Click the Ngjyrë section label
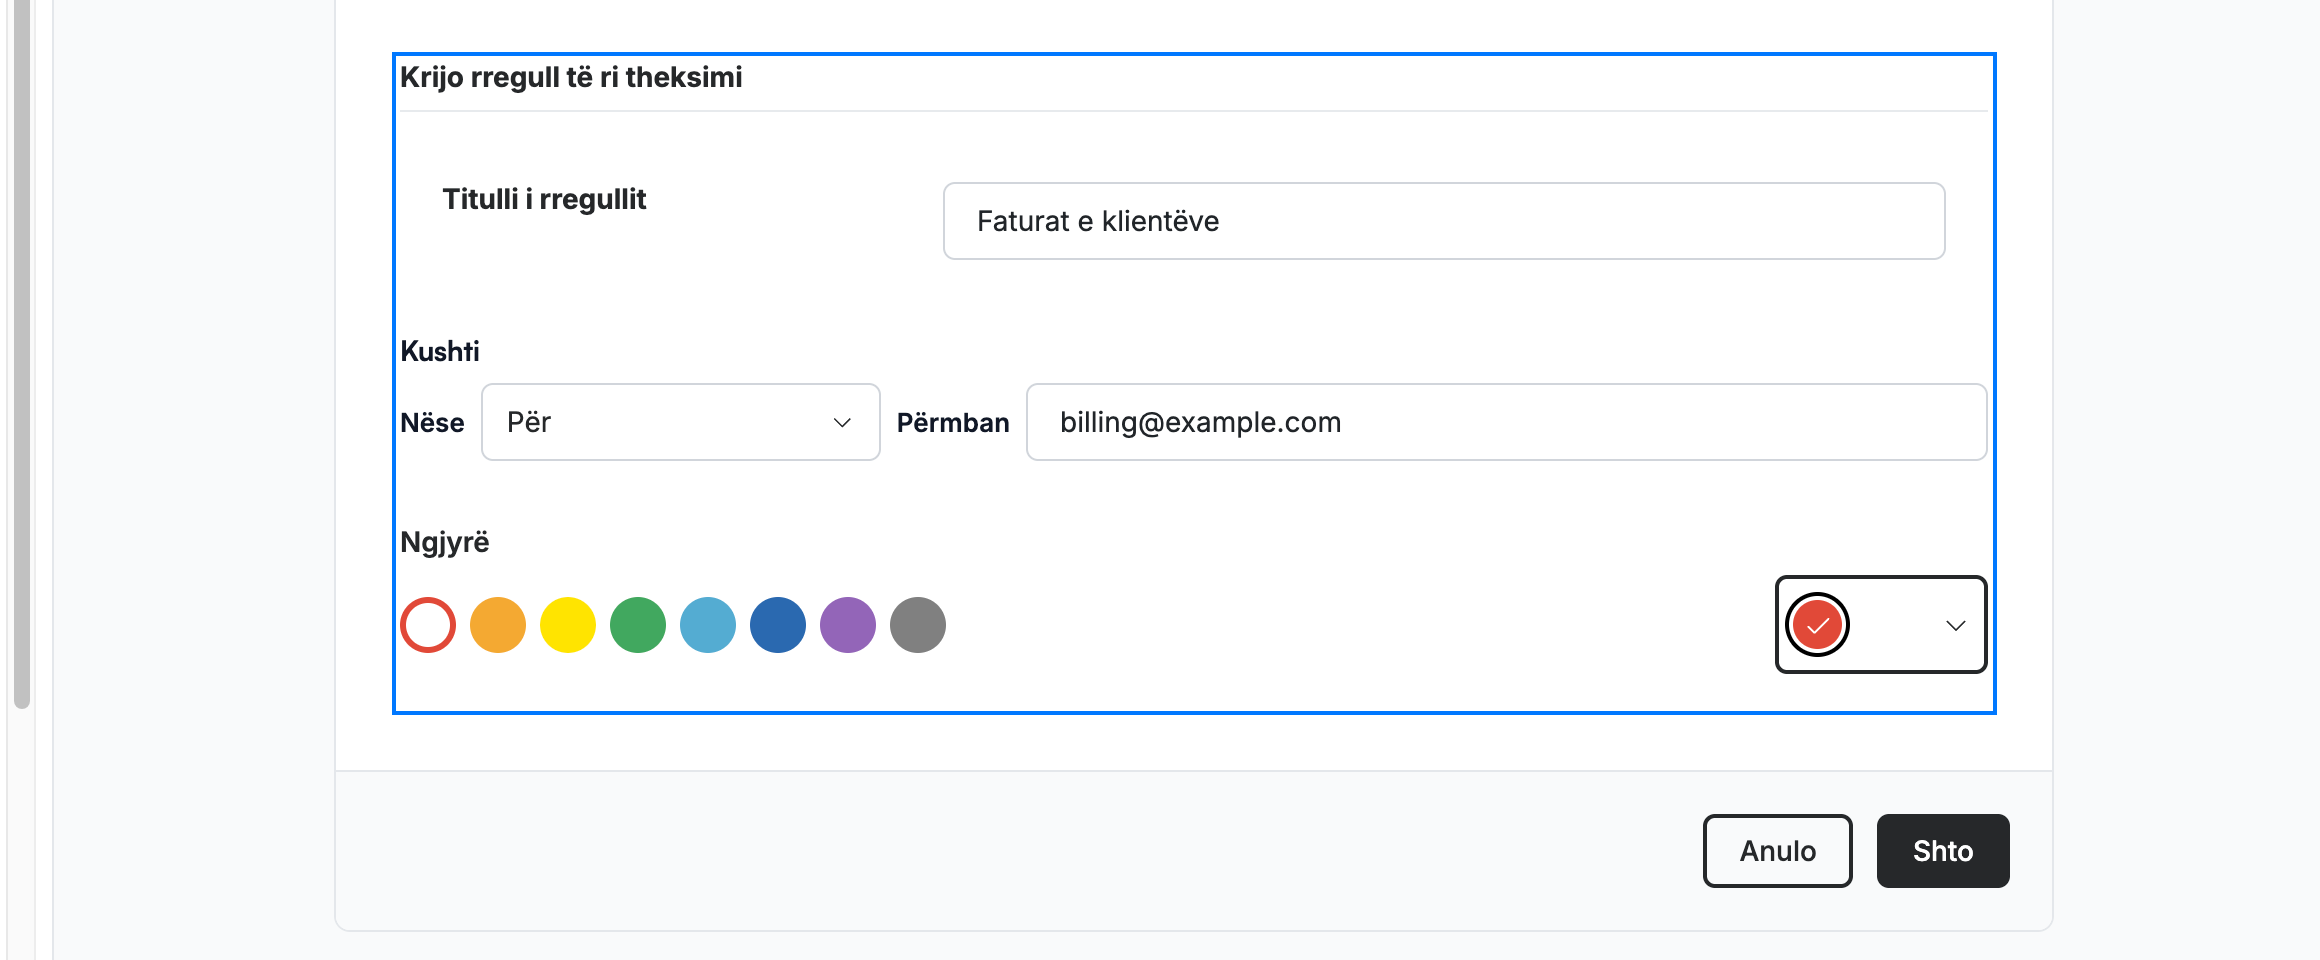 pyautogui.click(x=445, y=543)
